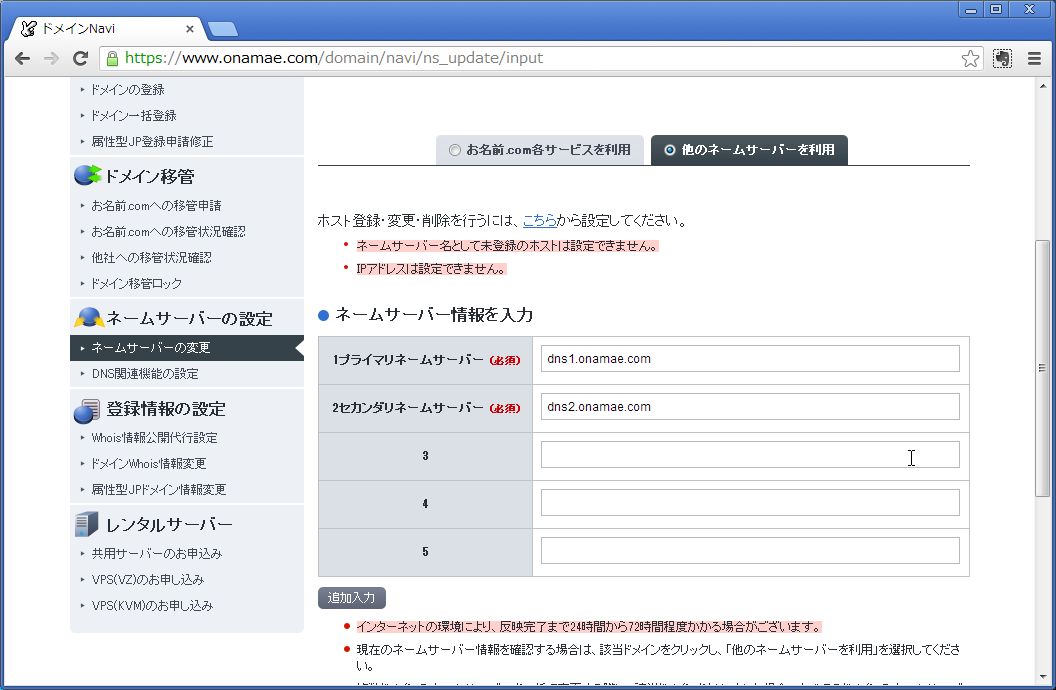Open ドメインの登録 in the sidebar
Screen dimensions: 1056x690
pos(128,90)
